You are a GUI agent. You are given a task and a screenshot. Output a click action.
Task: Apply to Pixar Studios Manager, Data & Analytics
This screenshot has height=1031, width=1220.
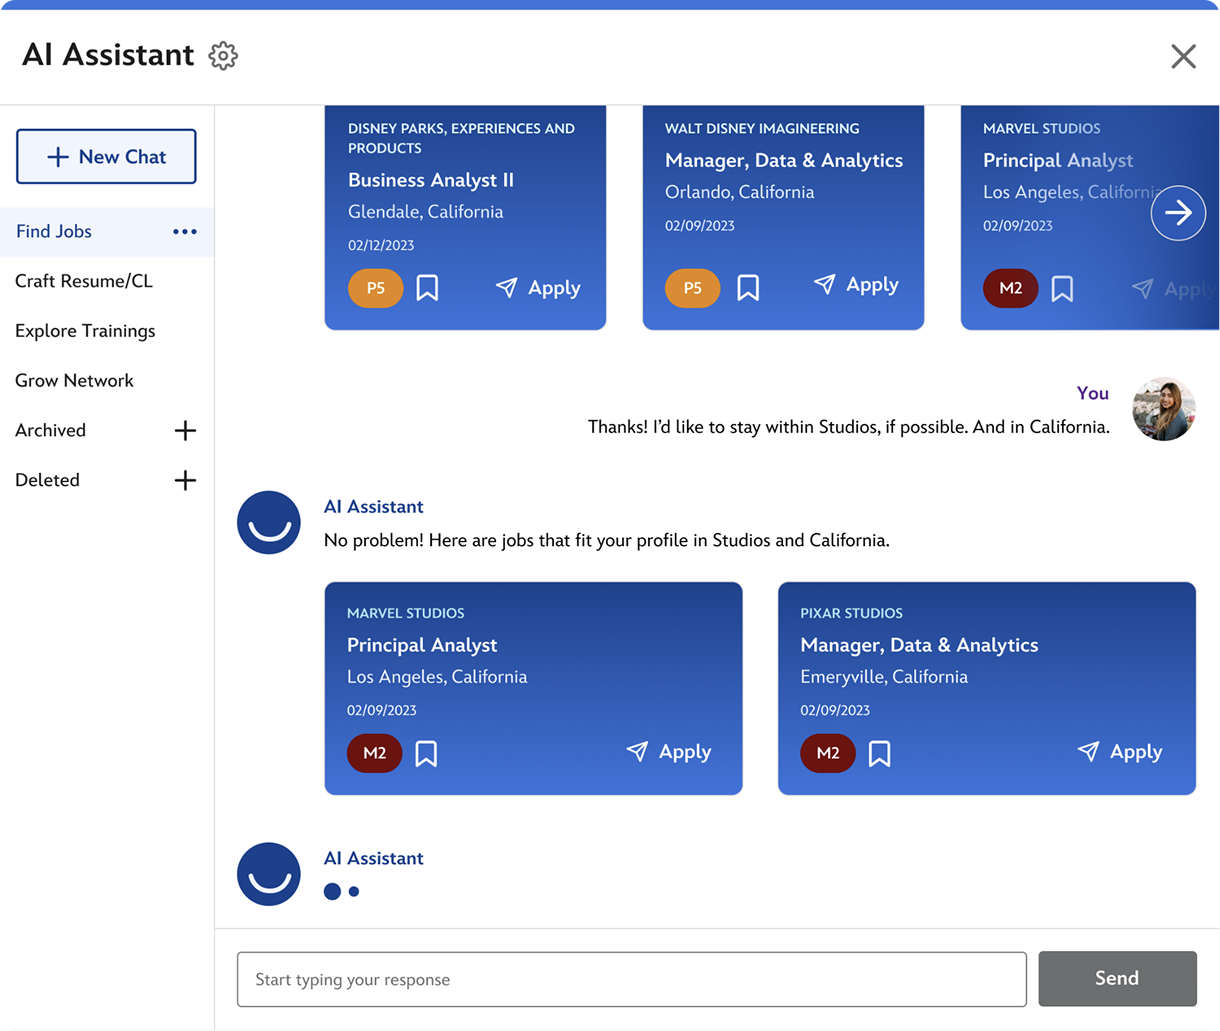coord(1120,752)
